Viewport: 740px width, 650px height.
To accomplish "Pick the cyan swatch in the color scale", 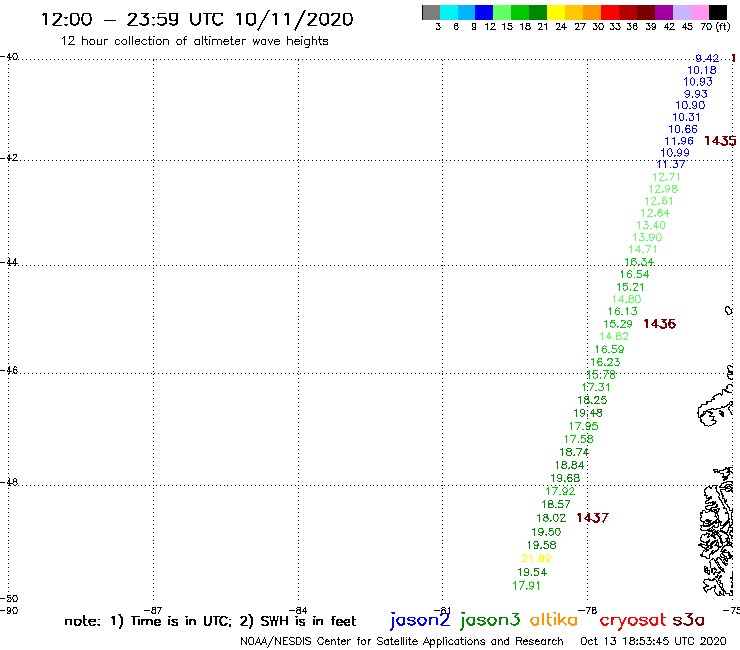I will tap(448, 12).
